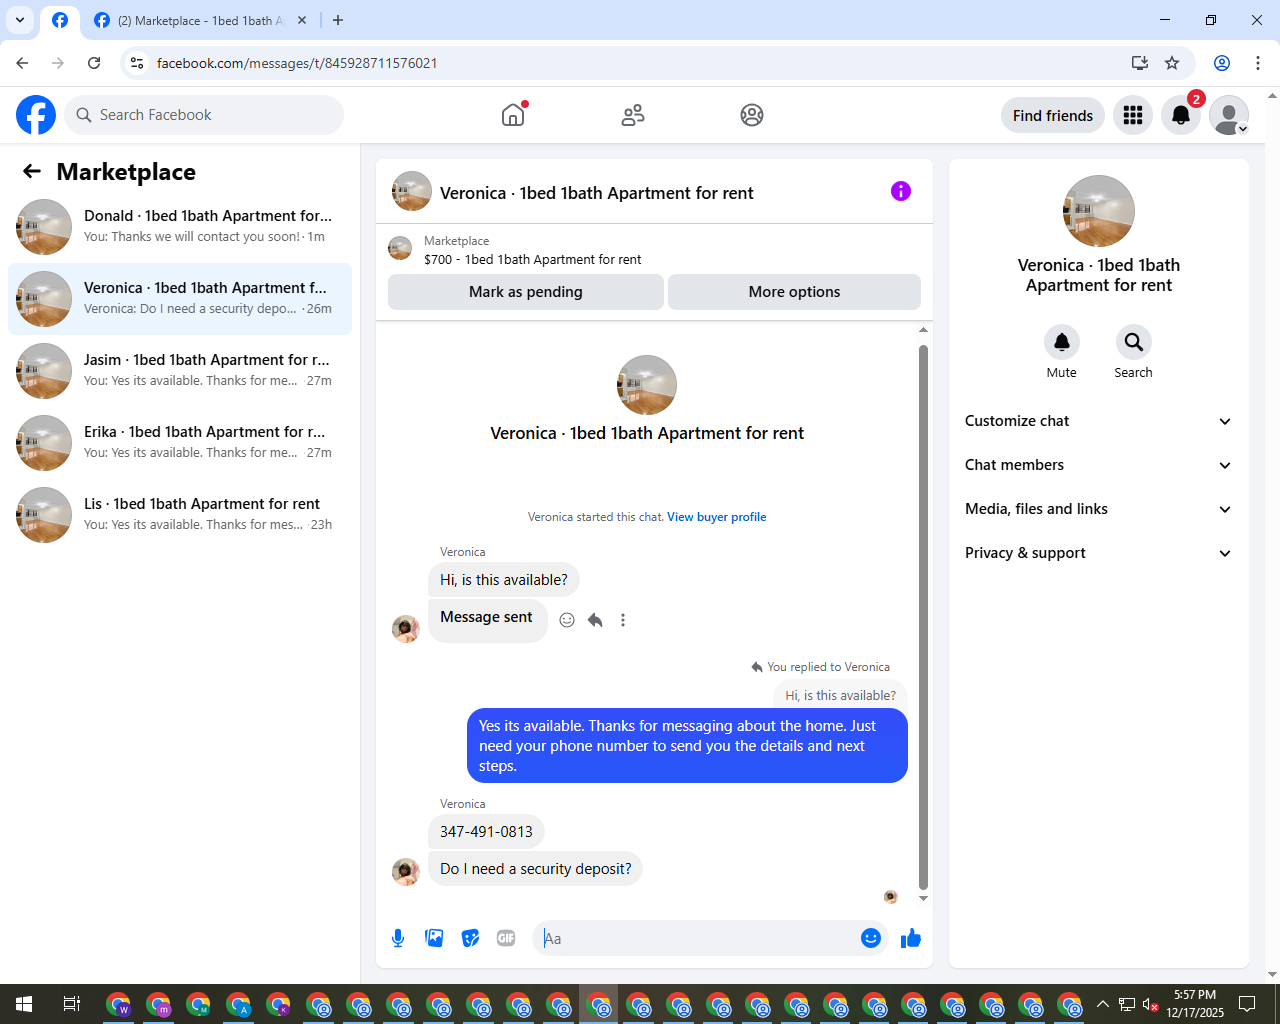The height and width of the screenshot is (1024, 1280).
Task: Click the chat scroll-down arrow
Action: pyautogui.click(x=923, y=898)
